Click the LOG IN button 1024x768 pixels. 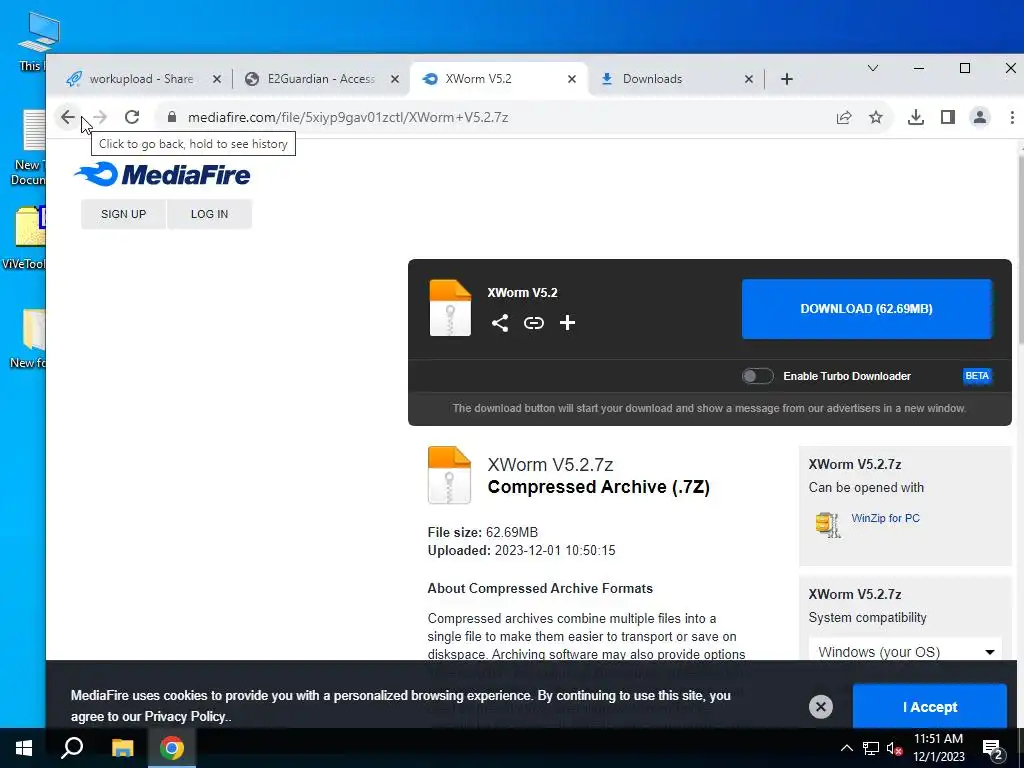[210, 214]
